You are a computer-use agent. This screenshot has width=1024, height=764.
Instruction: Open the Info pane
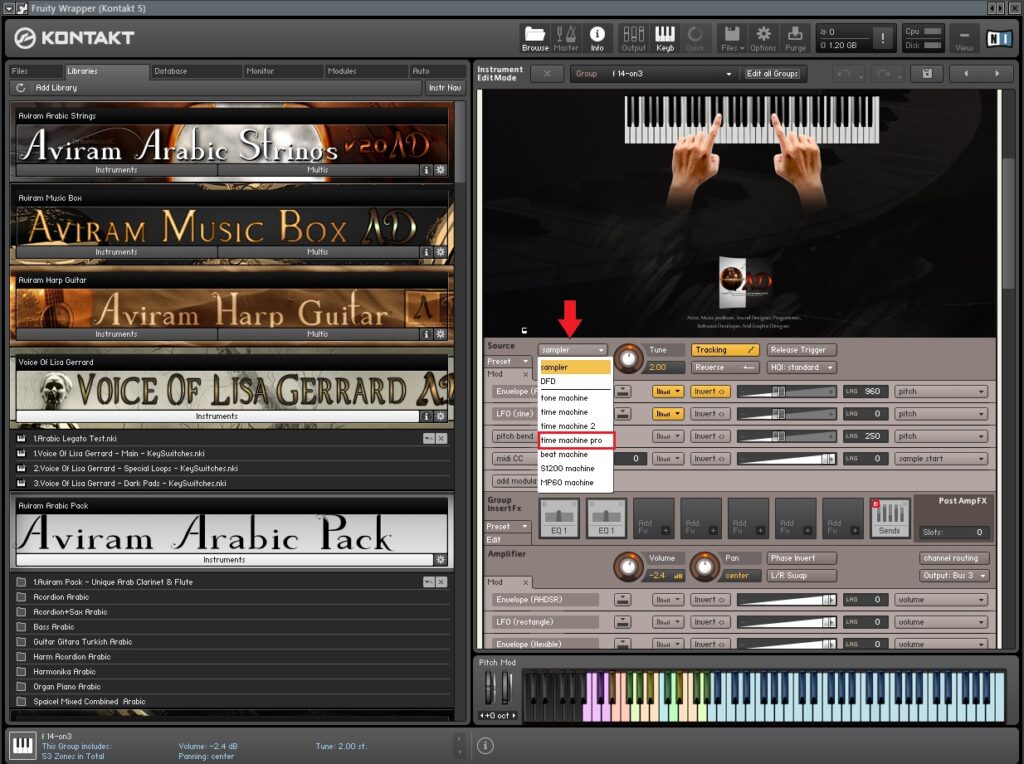597,39
